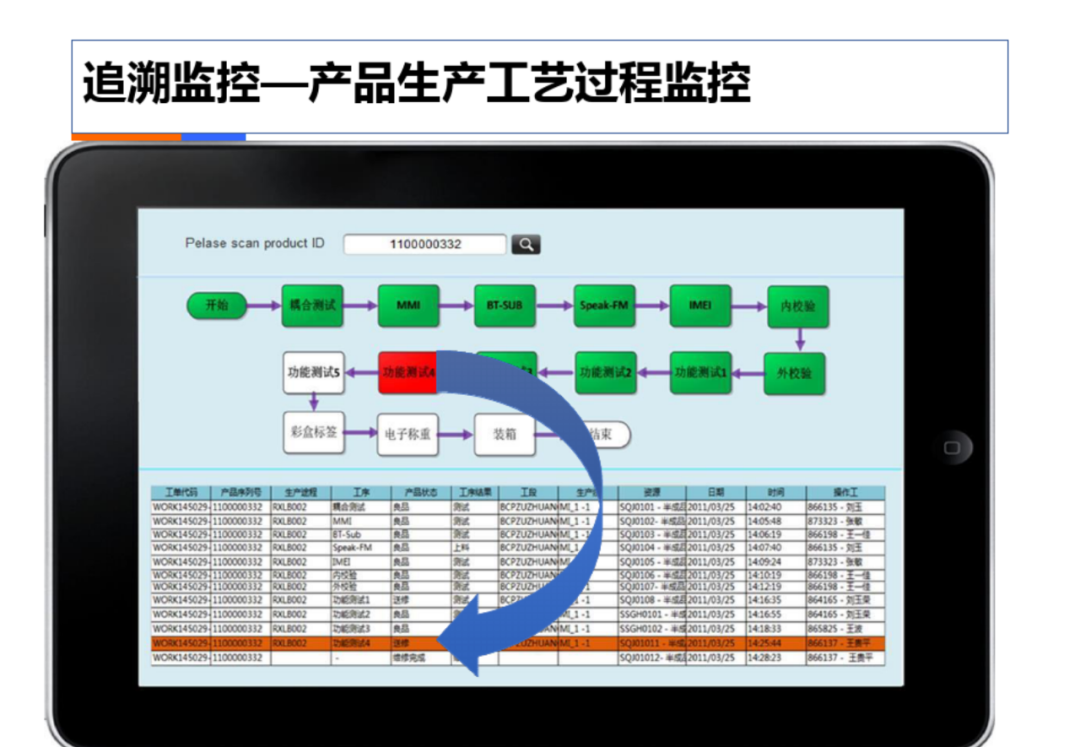1080x747 pixels.
Task: Select the table cell with time 14:16:35
Action: tap(776, 600)
